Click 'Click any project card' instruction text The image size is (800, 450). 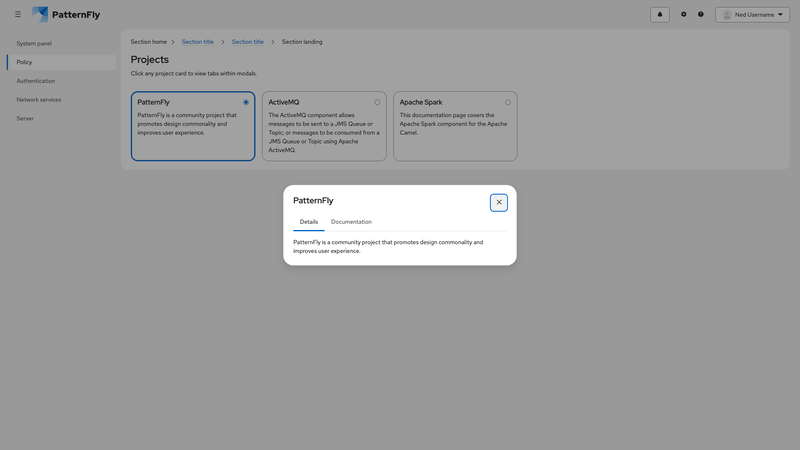click(x=194, y=73)
